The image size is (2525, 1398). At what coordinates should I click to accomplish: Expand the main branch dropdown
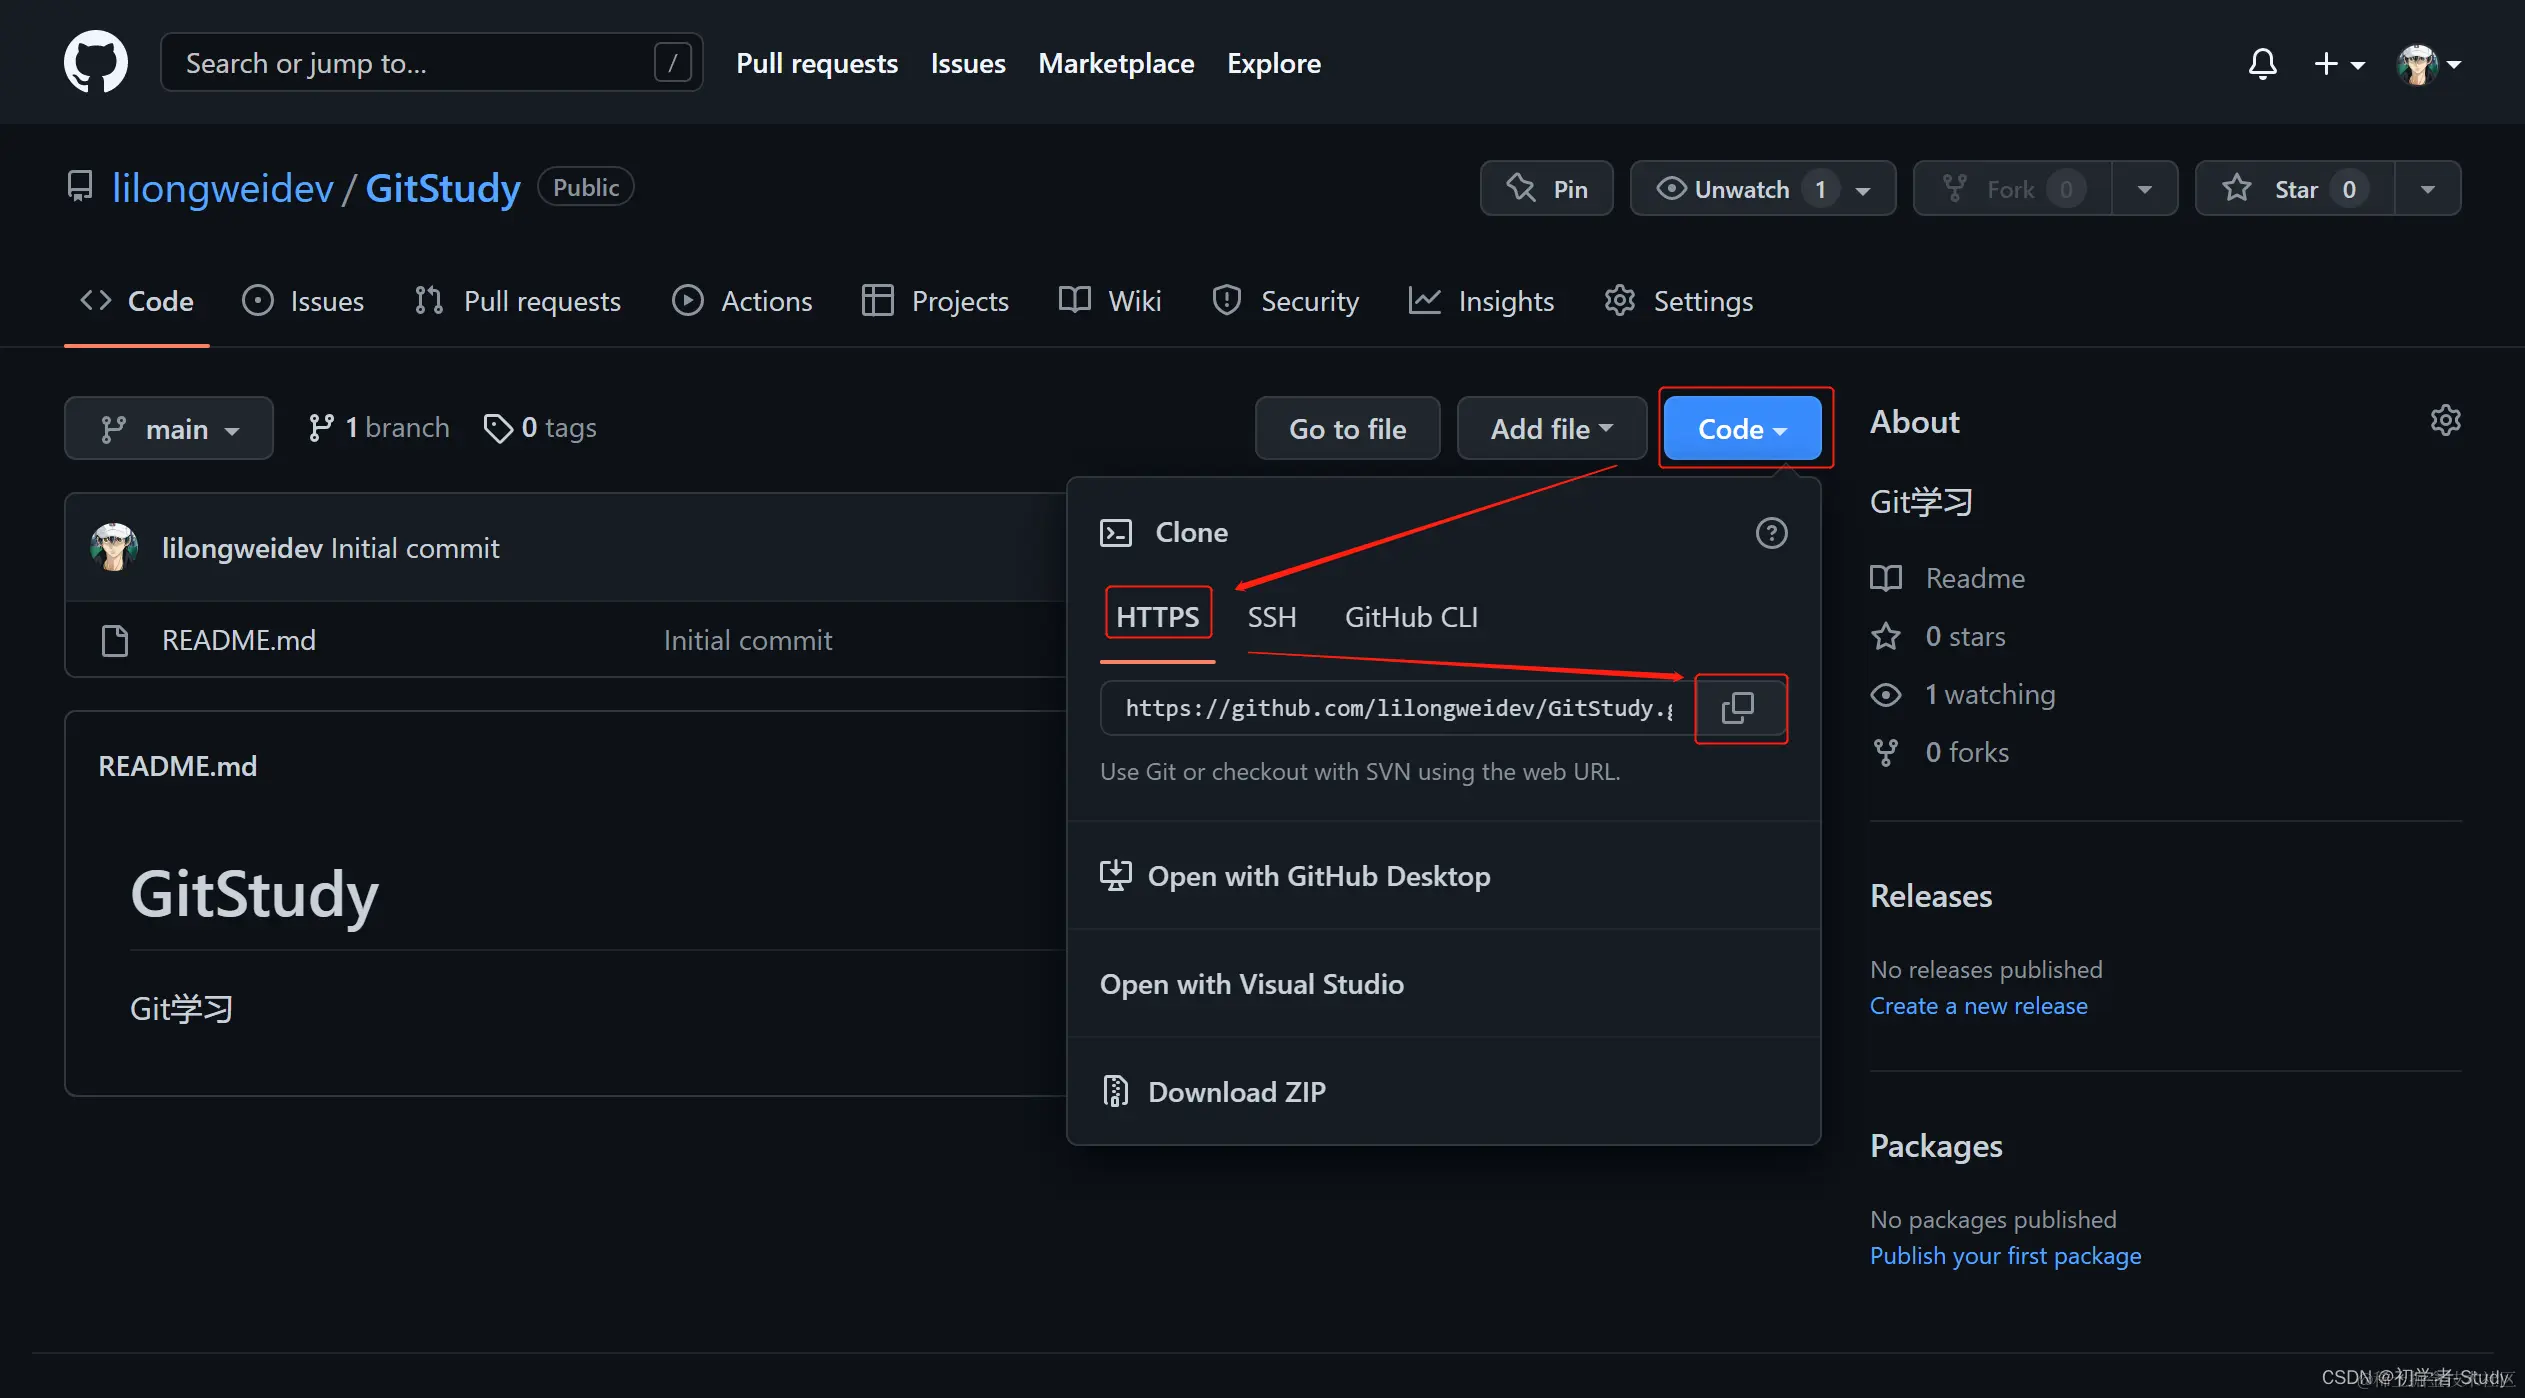click(169, 429)
